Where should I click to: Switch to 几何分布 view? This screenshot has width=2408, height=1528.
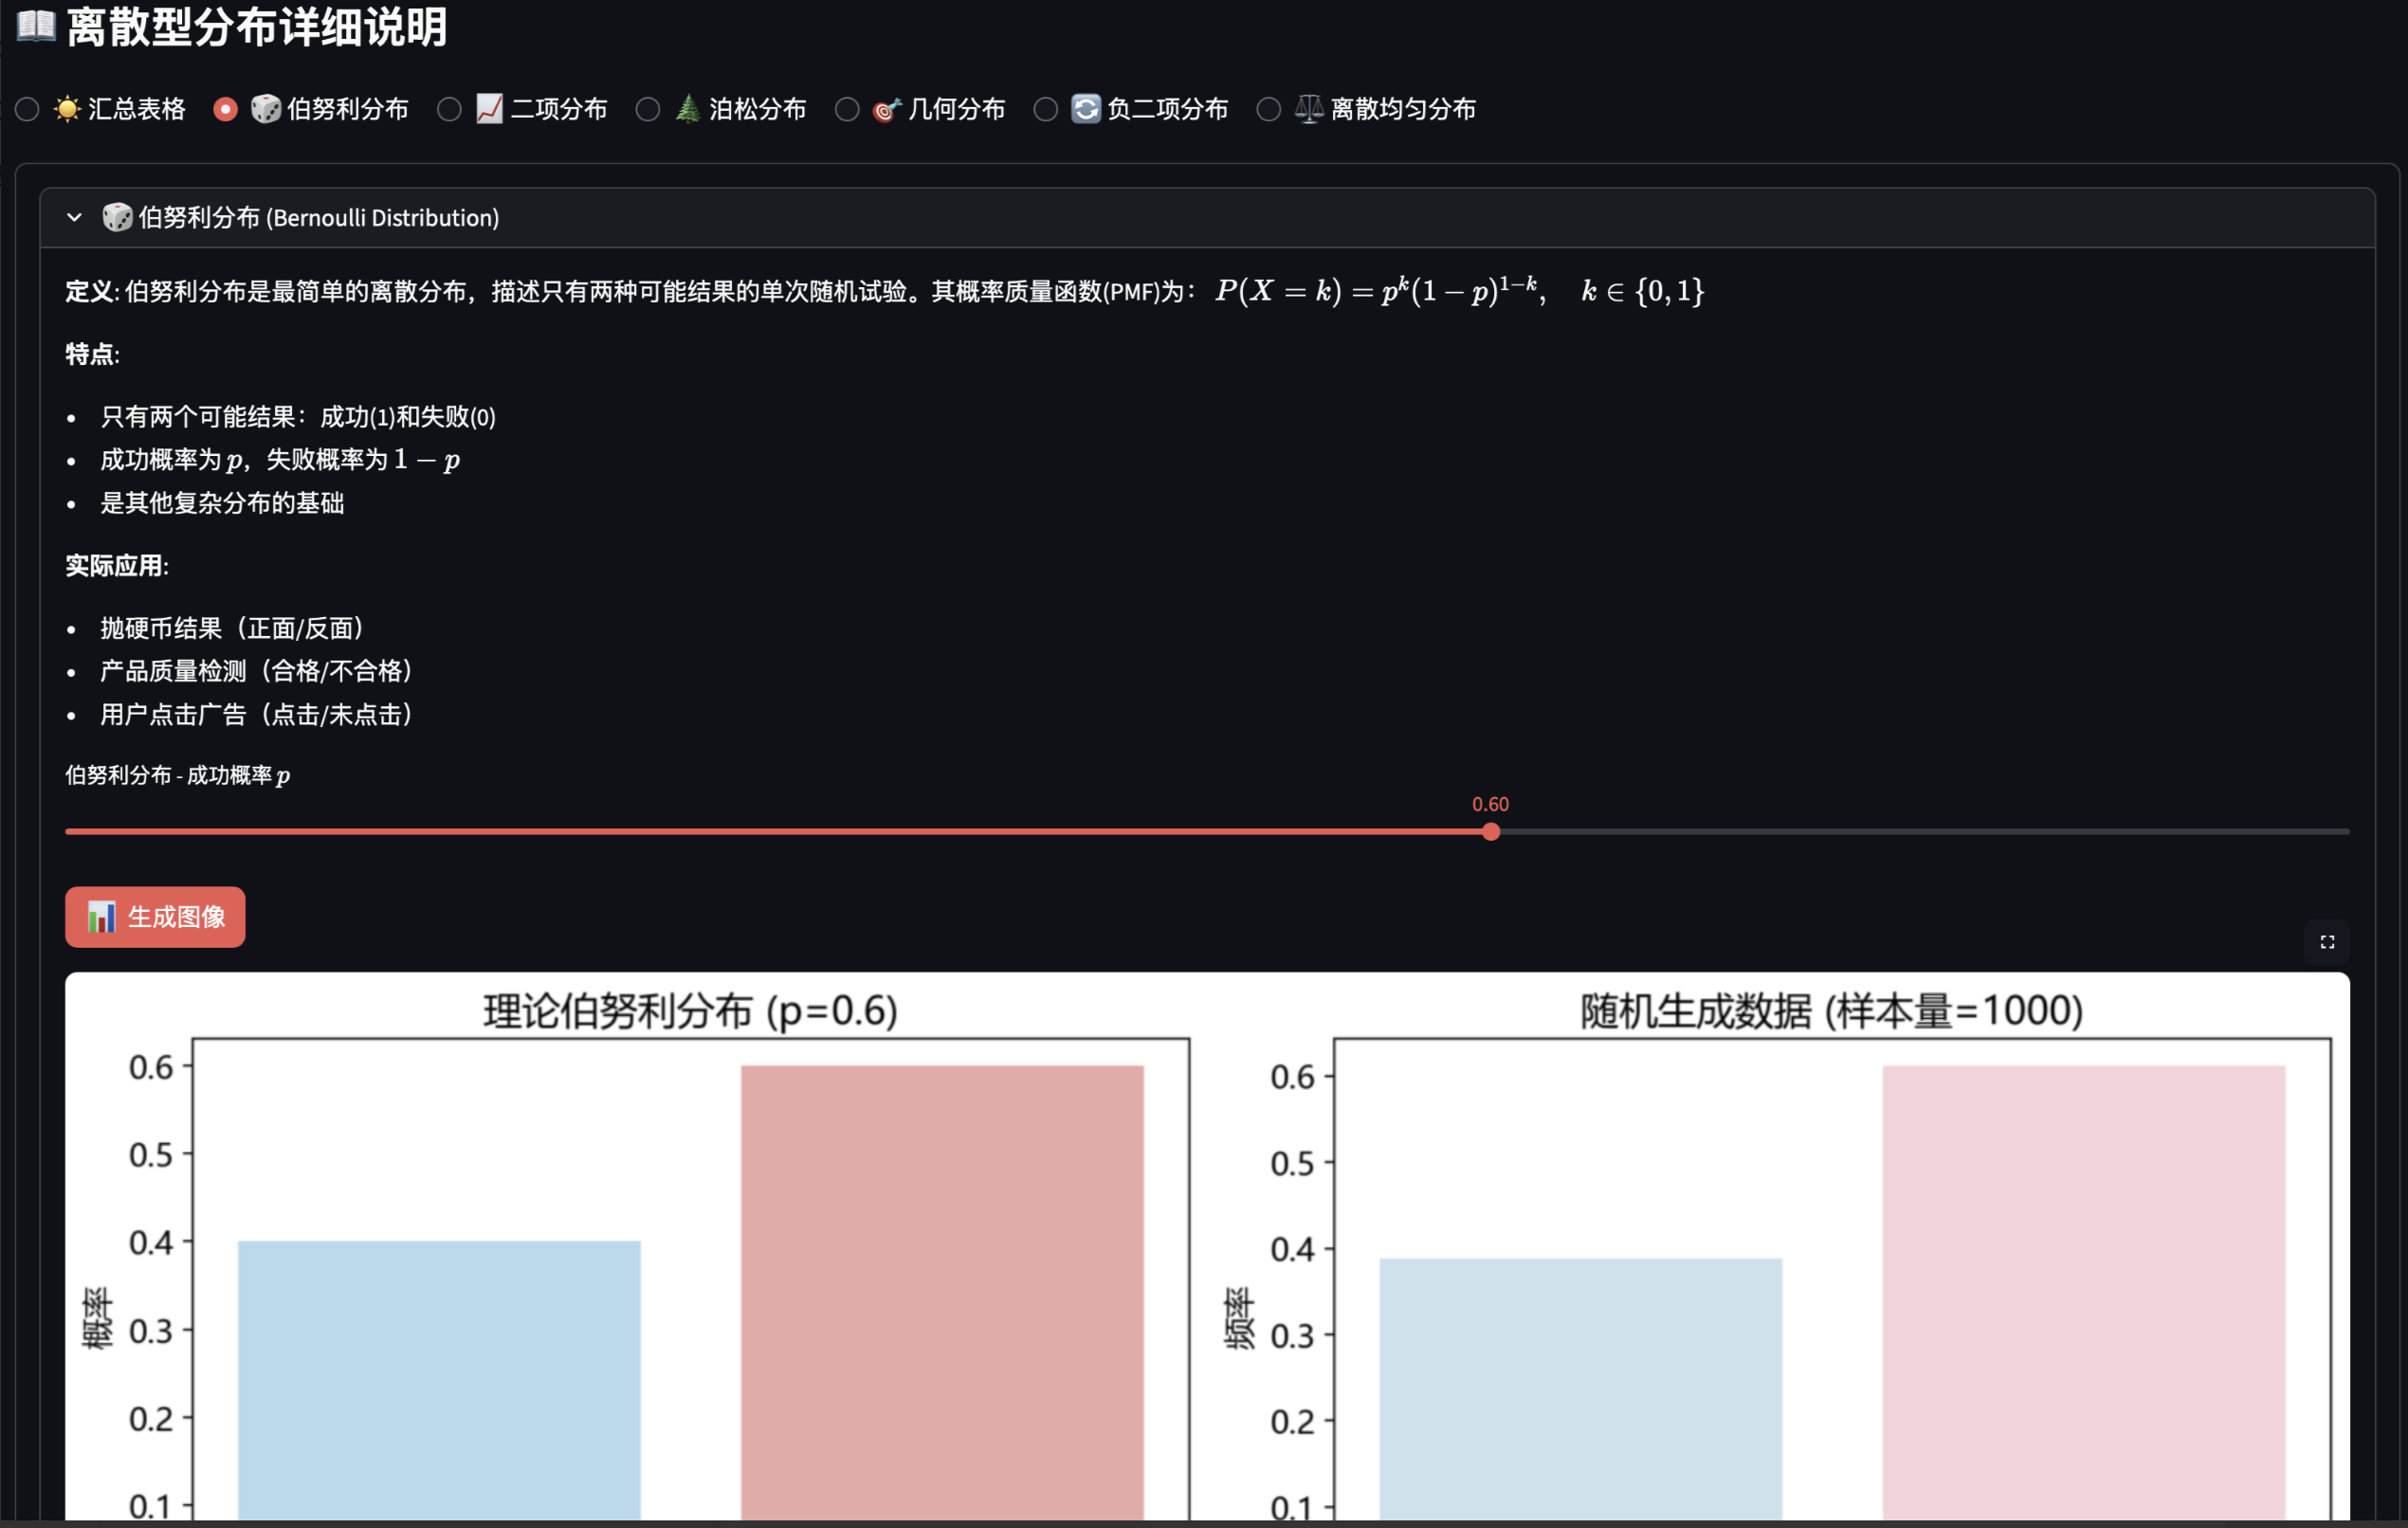[x=846, y=109]
